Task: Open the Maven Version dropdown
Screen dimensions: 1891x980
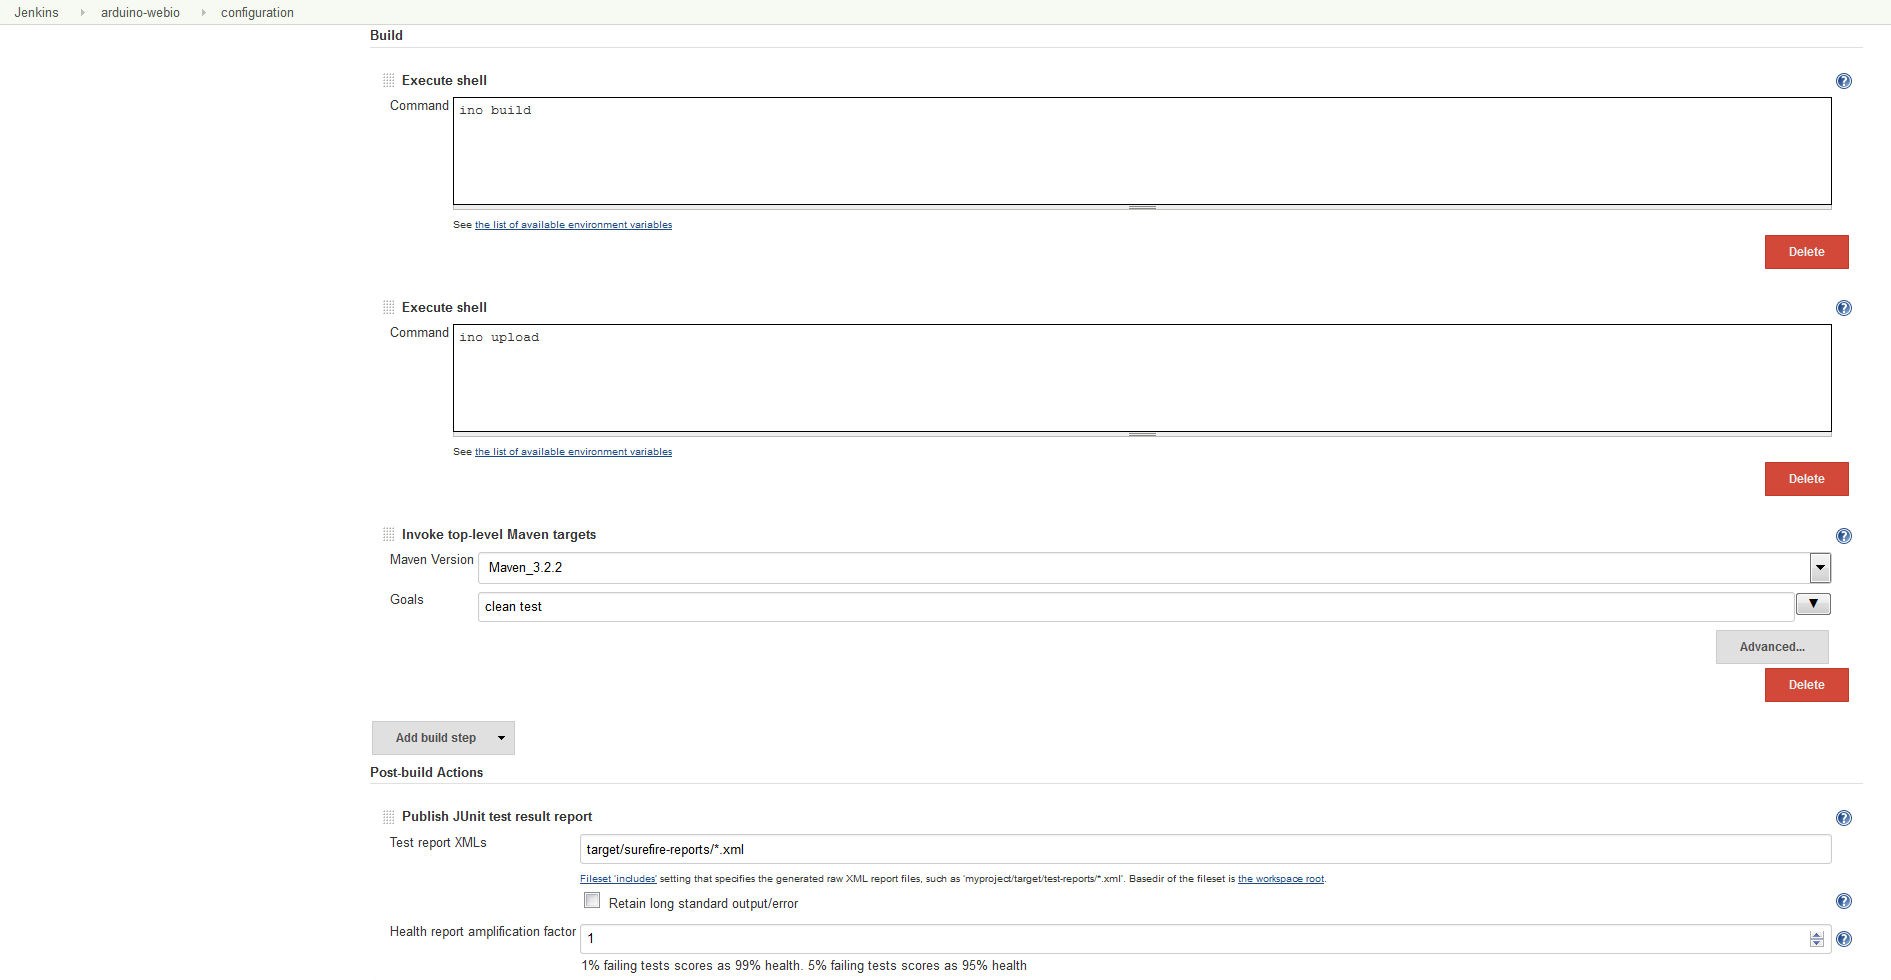Action: coord(1820,568)
